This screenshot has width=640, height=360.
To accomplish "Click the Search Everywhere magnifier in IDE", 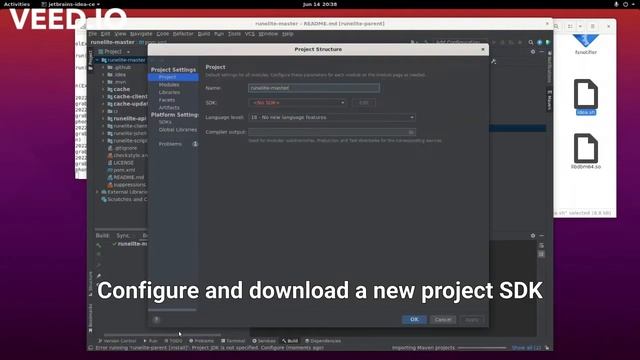I will [x=531, y=42].
